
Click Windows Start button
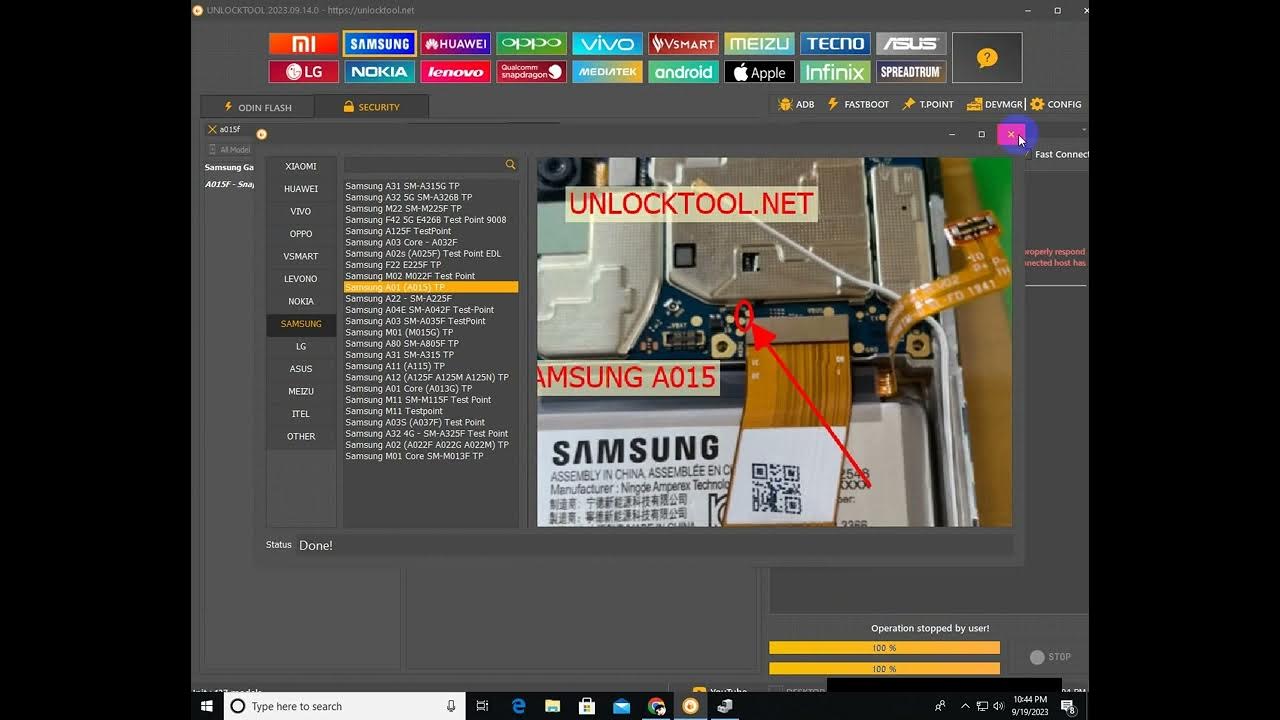(x=207, y=706)
